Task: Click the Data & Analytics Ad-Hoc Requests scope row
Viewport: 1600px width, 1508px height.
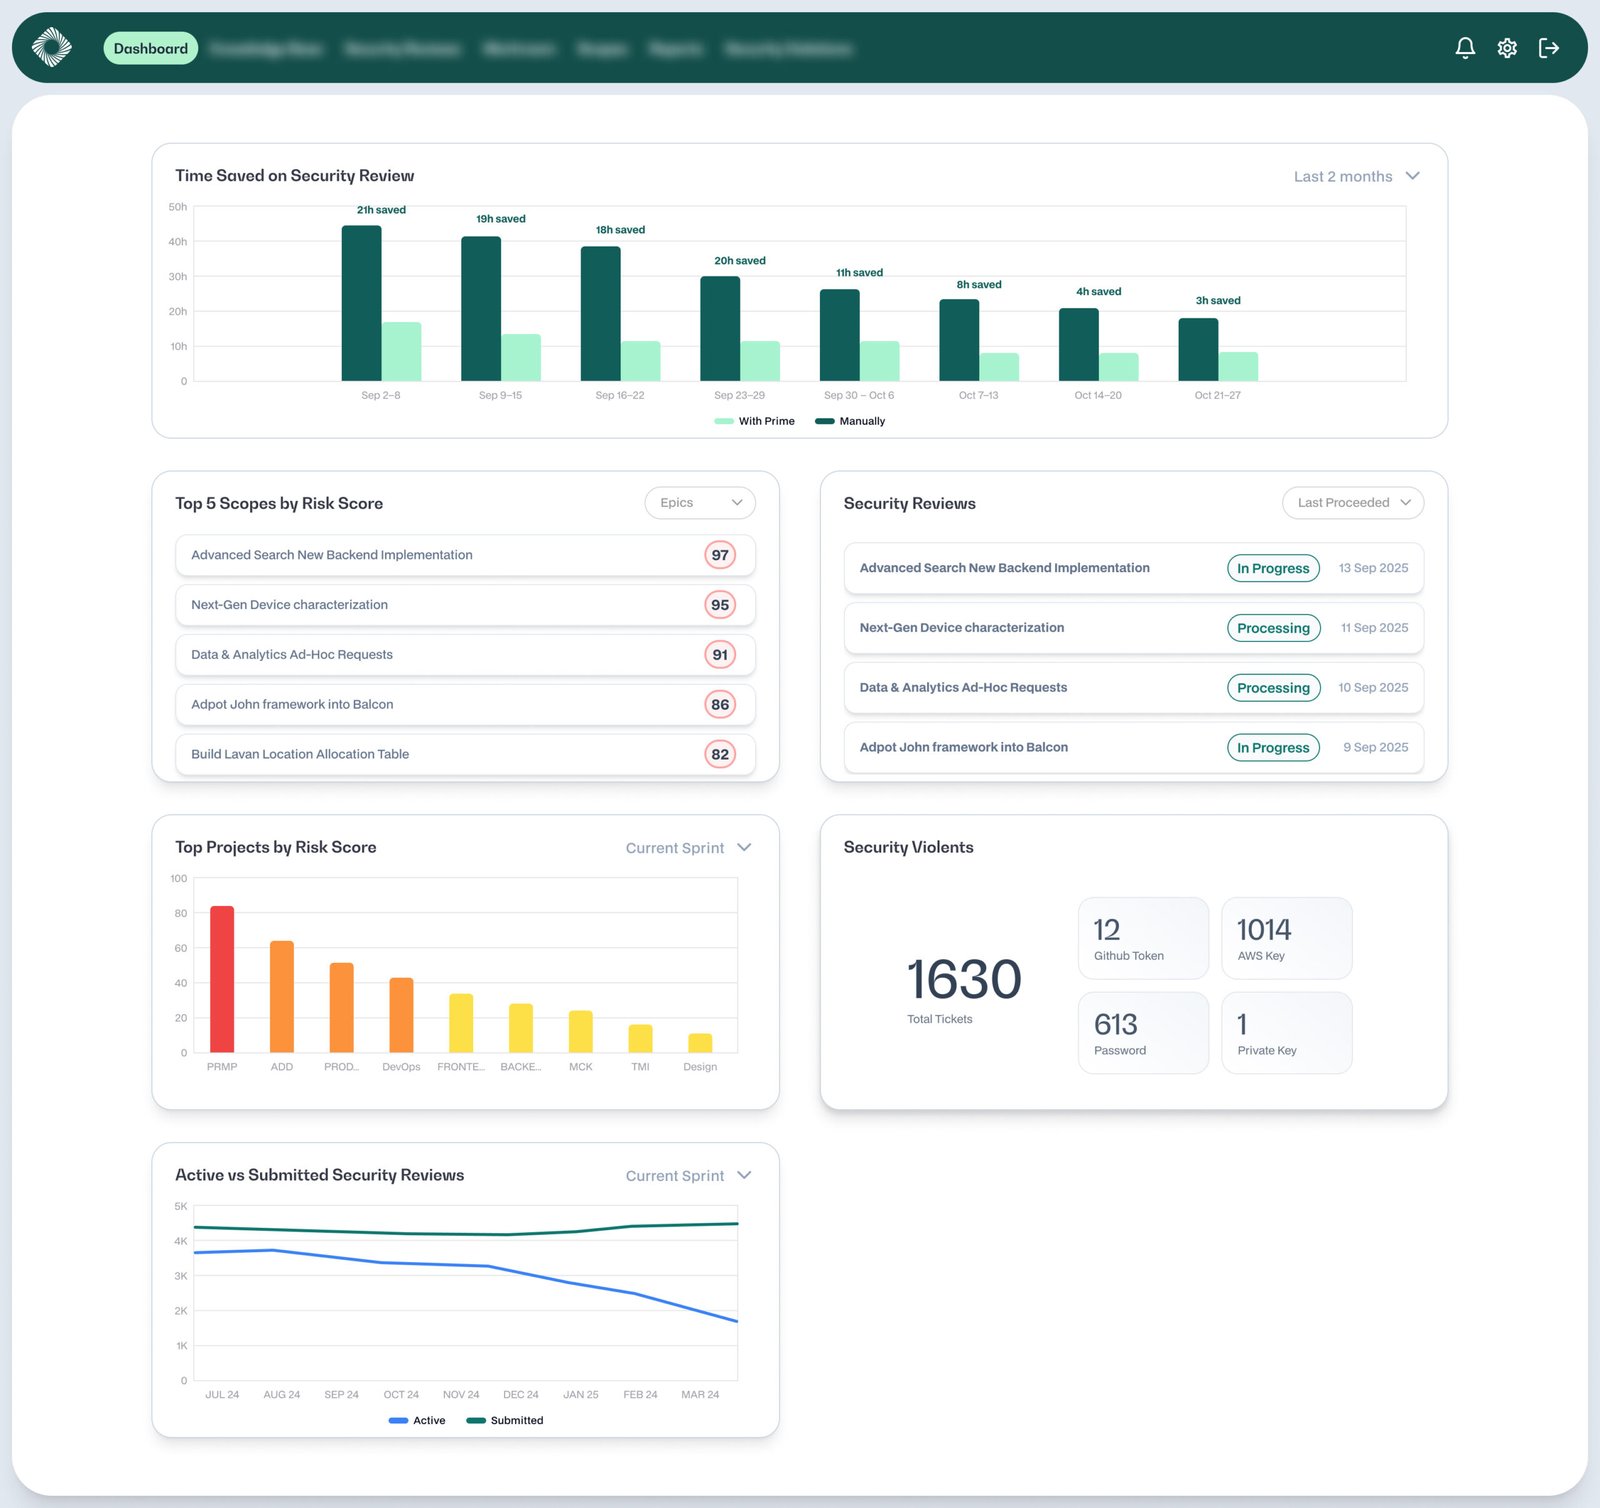Action: (x=465, y=655)
